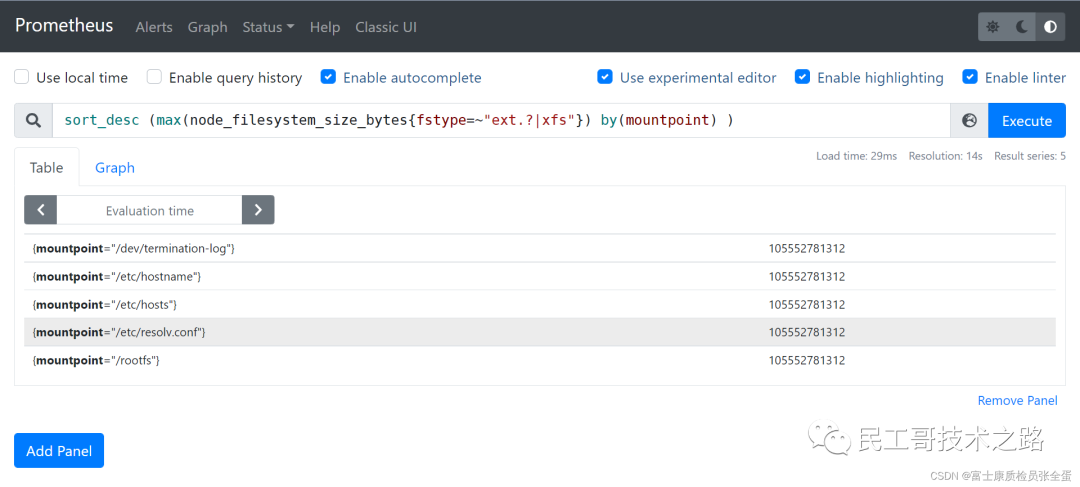The width and height of the screenshot is (1080, 487).
Task: Select the /etc/hosts mountpoint row
Action: coord(540,304)
